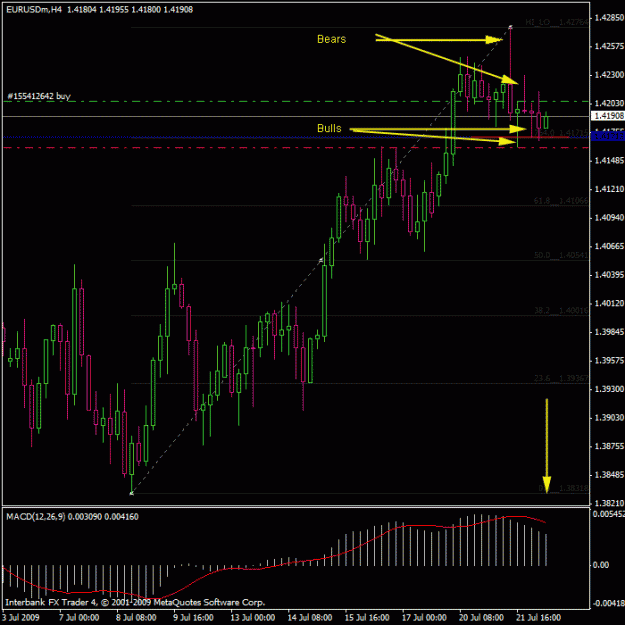
Task: Click price axis value 1.42300
Action: point(609,75)
